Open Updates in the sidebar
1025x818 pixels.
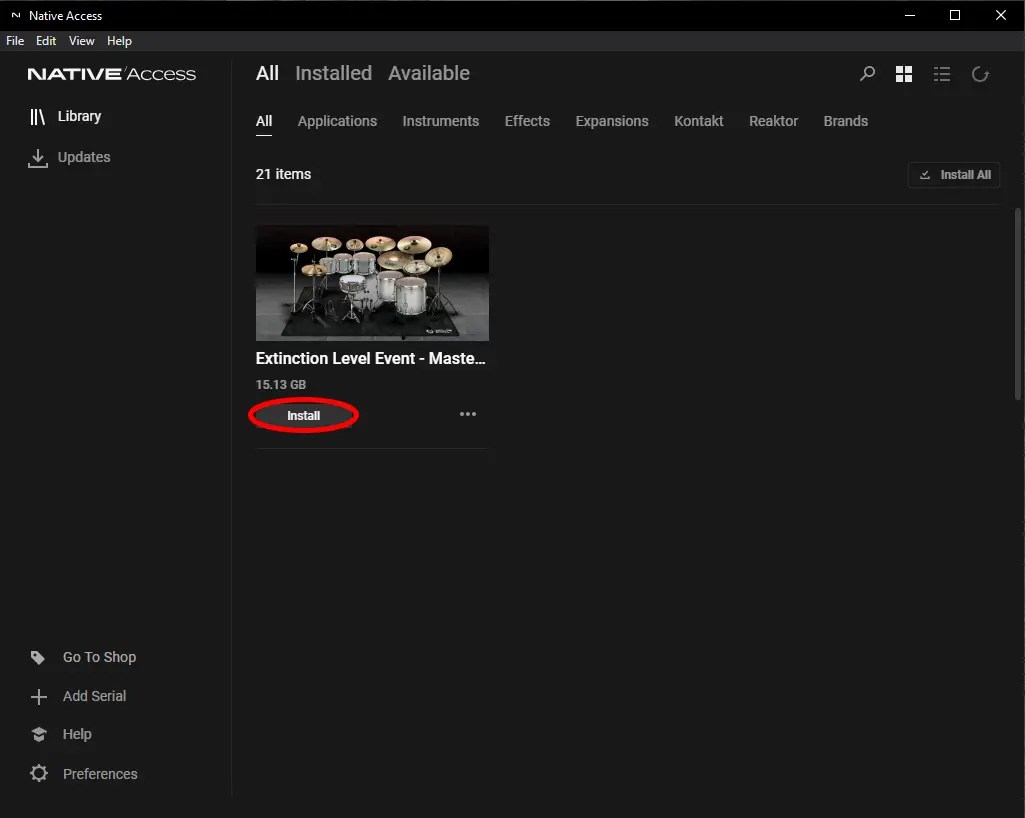click(x=69, y=158)
